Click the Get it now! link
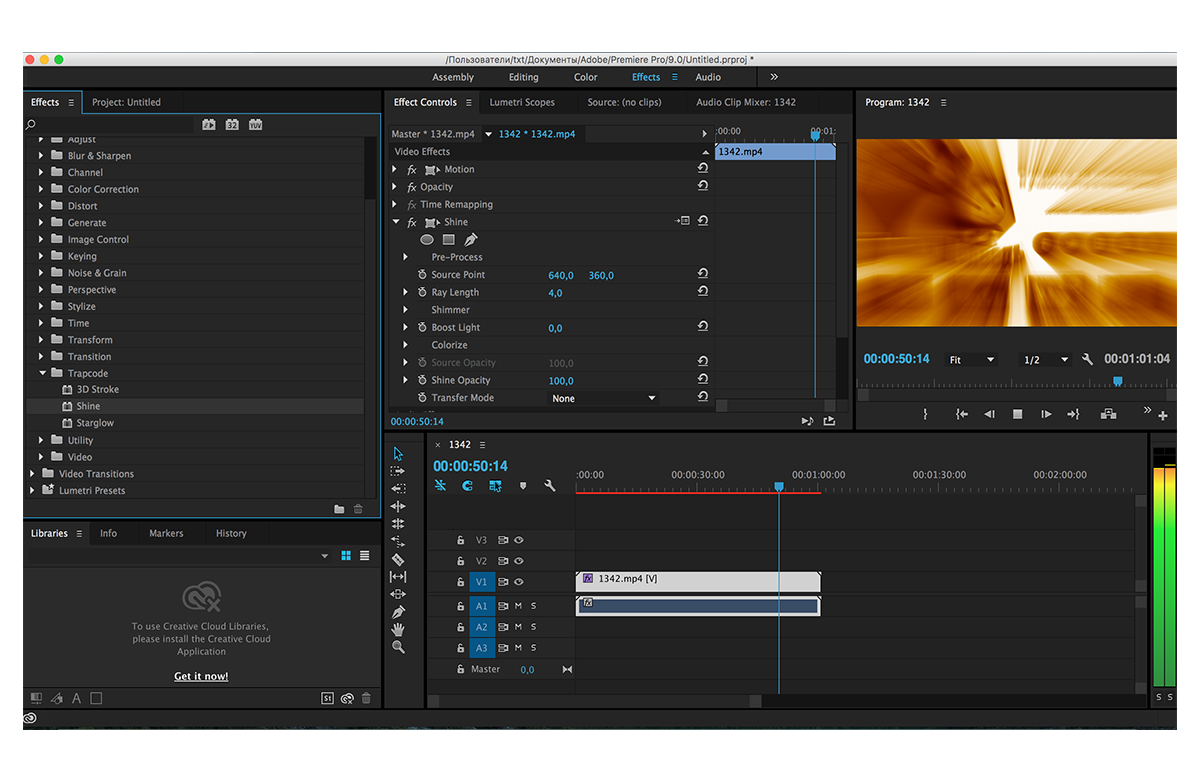 (x=201, y=676)
